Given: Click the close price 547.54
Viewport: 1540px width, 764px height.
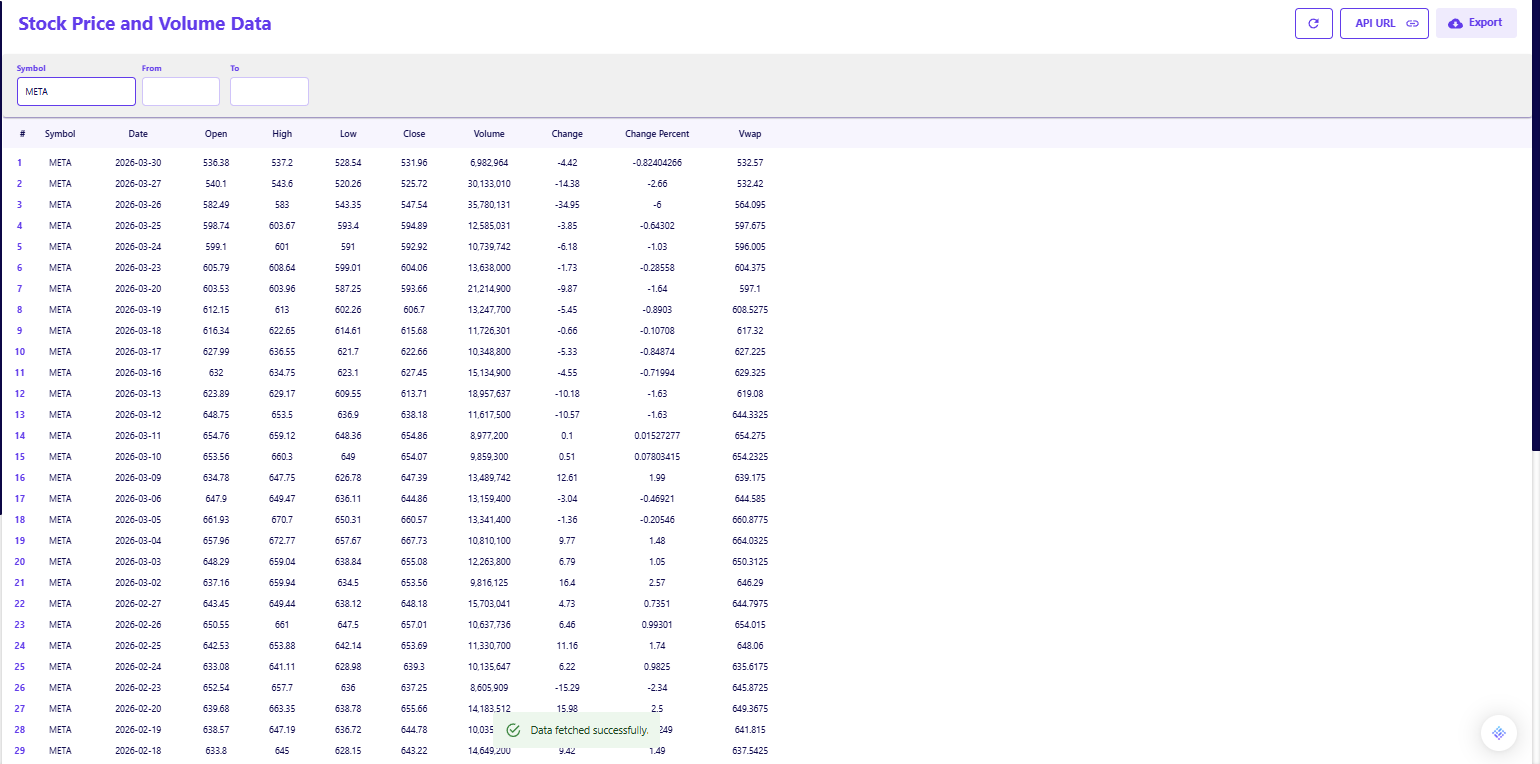Looking at the screenshot, I should pyautogui.click(x=414, y=204).
